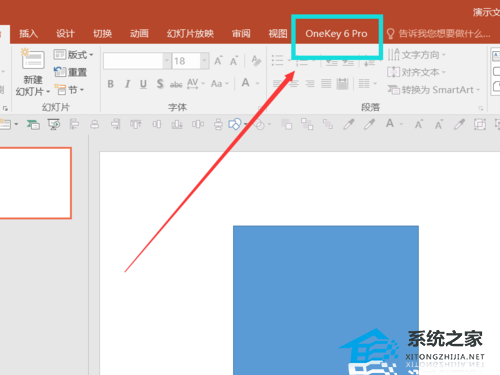Click the font color A in the Font group

click(x=246, y=83)
